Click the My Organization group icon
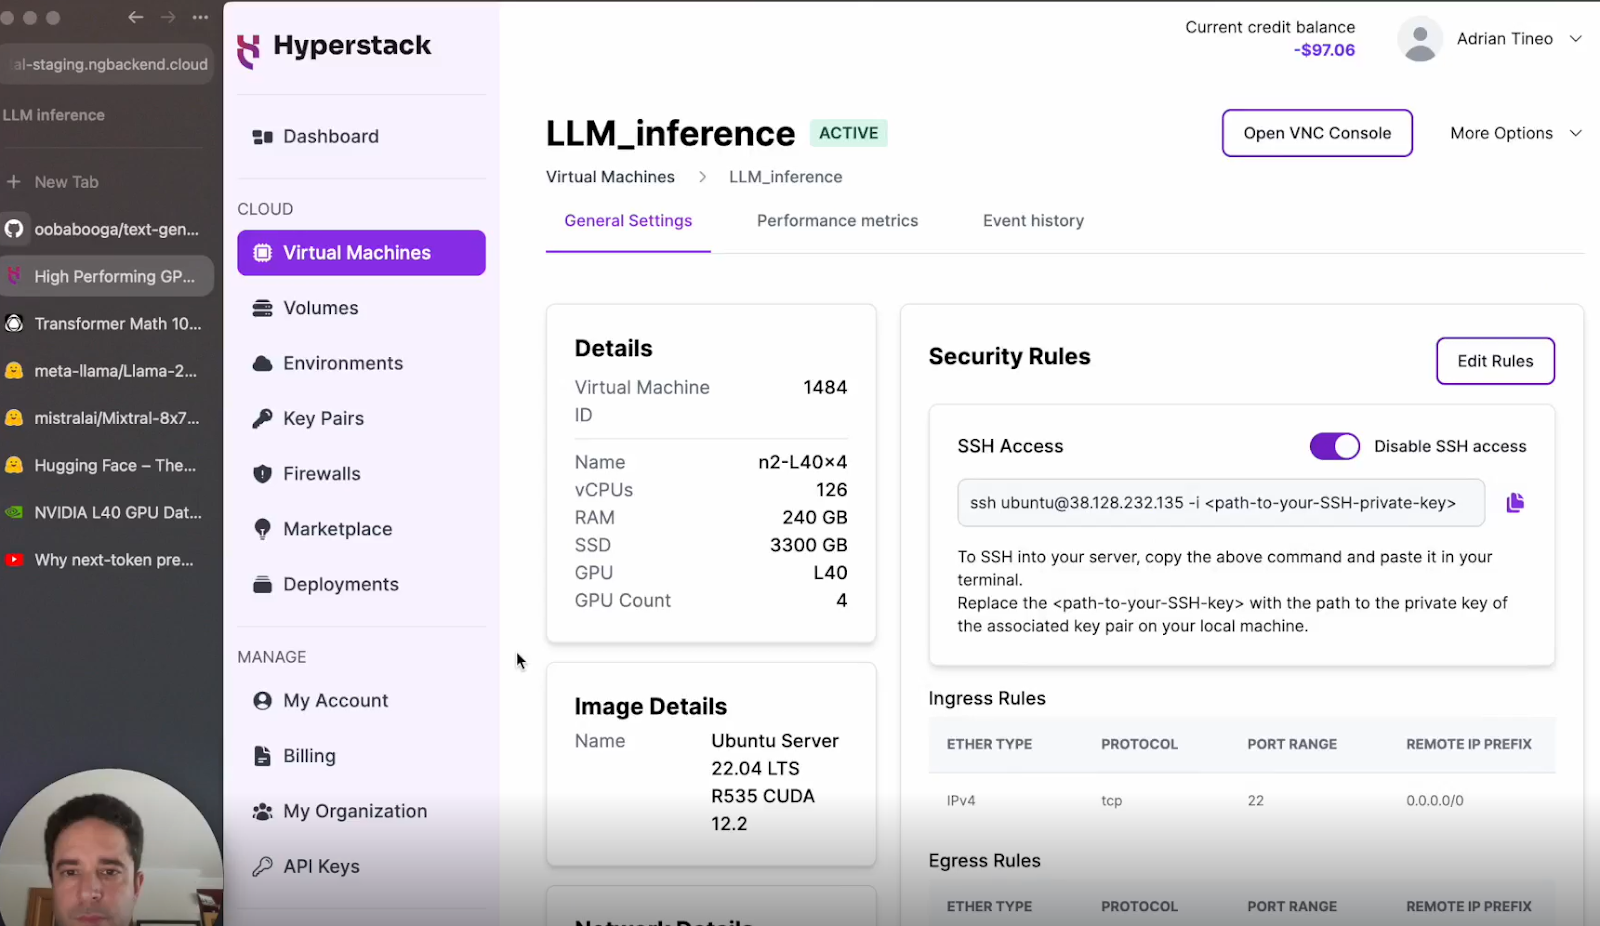The image size is (1600, 926). tap(262, 811)
